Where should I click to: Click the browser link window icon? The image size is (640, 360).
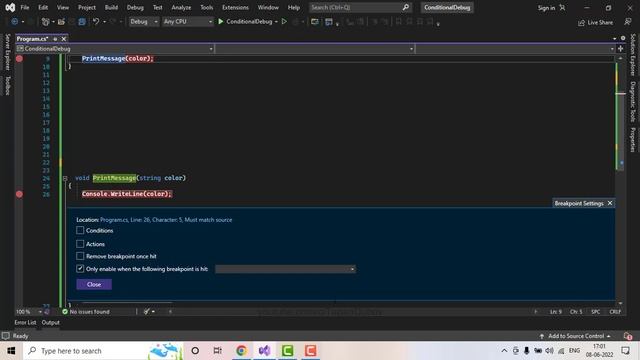click(315, 22)
